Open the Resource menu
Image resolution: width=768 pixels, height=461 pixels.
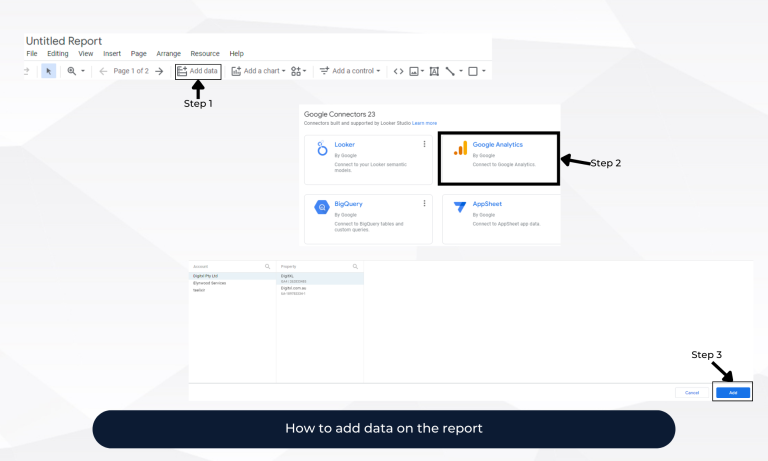click(x=204, y=53)
